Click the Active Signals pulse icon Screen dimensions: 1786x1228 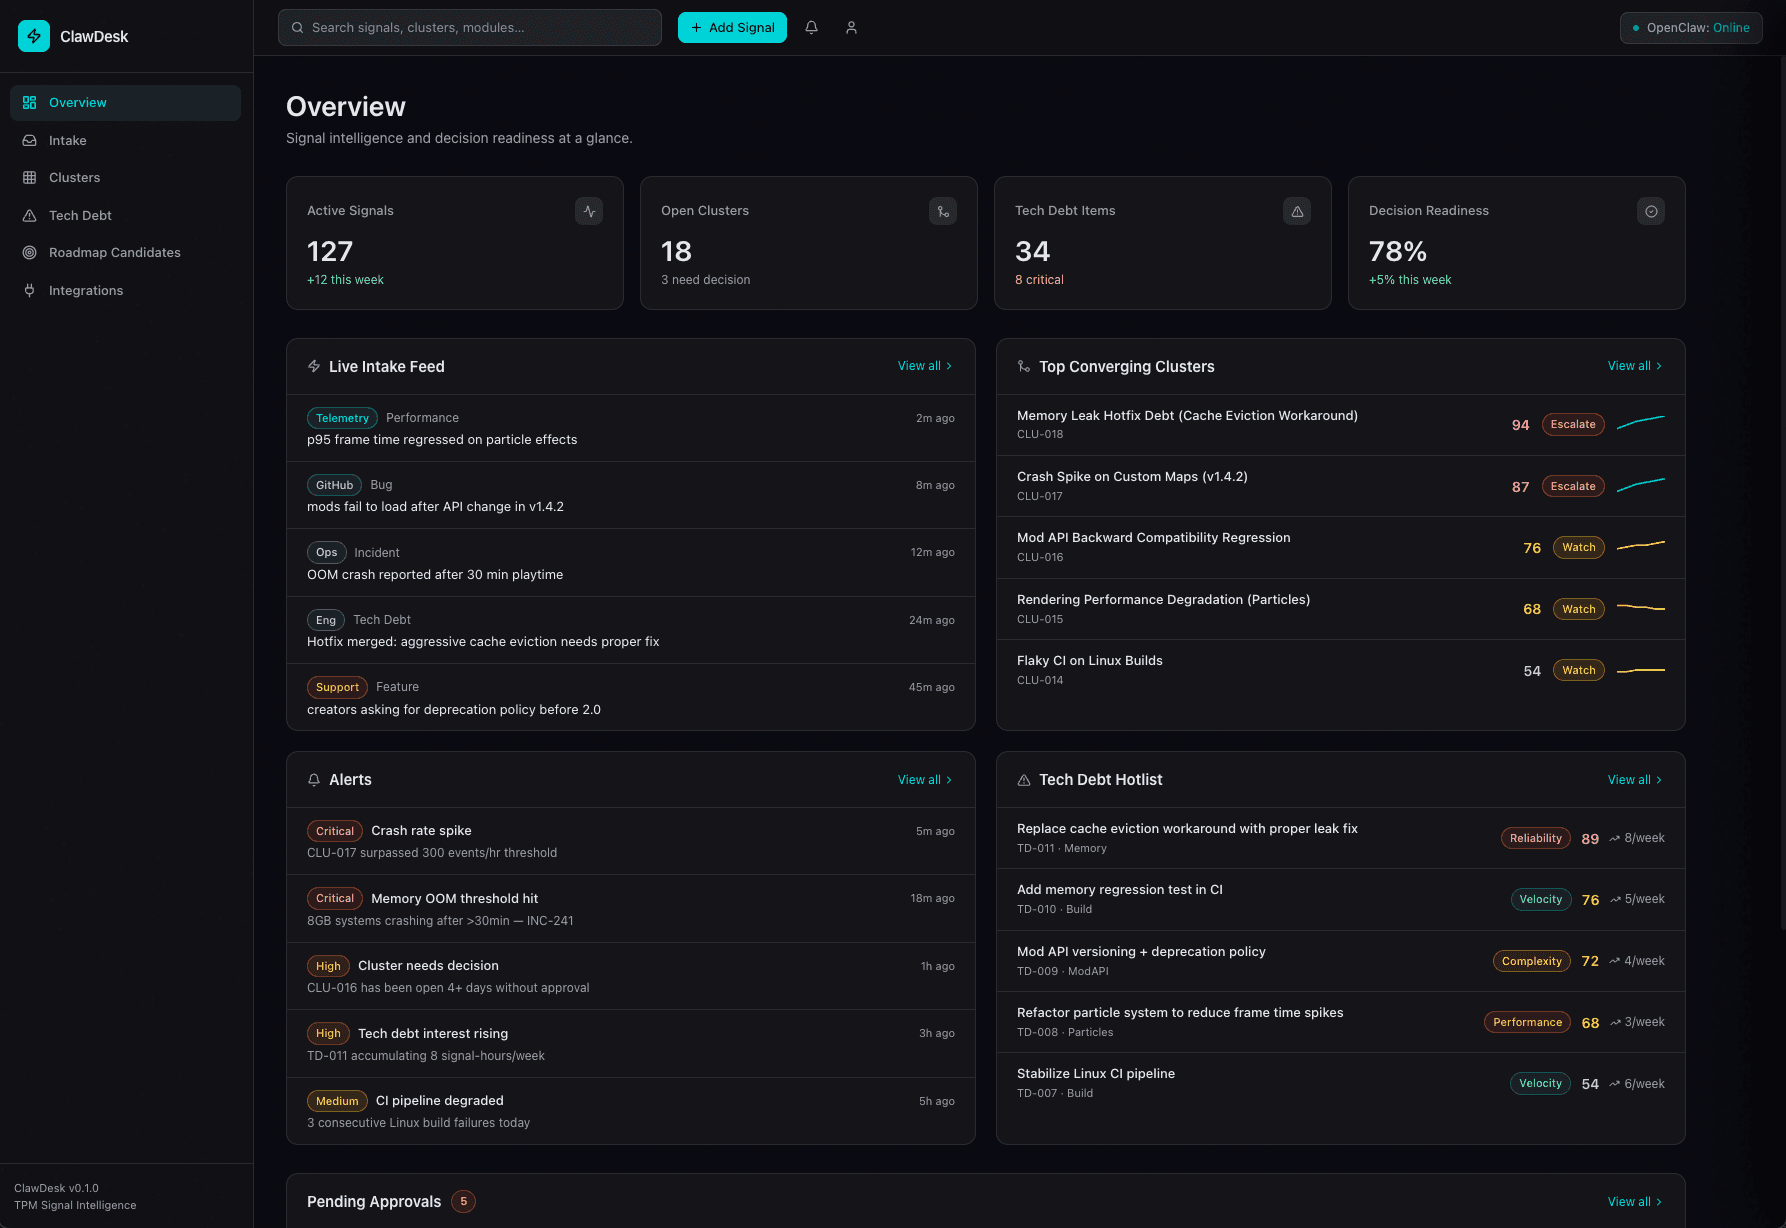589,211
